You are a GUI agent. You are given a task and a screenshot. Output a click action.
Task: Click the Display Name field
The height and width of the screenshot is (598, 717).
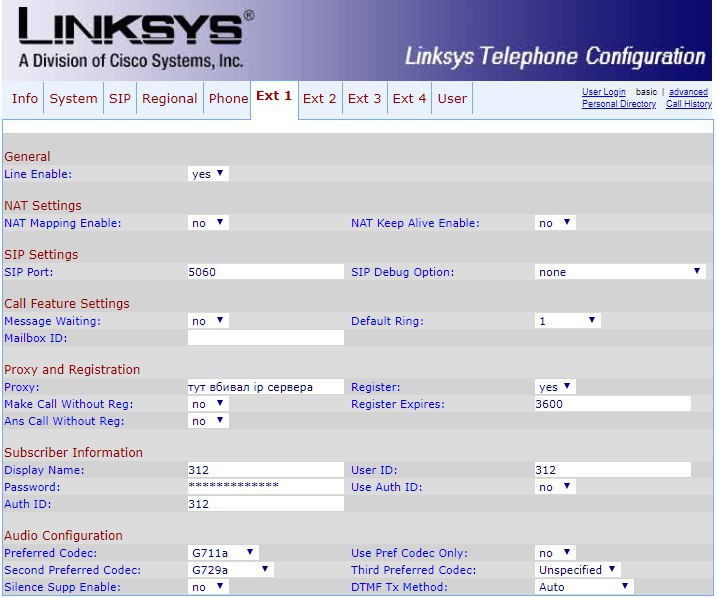coord(266,470)
